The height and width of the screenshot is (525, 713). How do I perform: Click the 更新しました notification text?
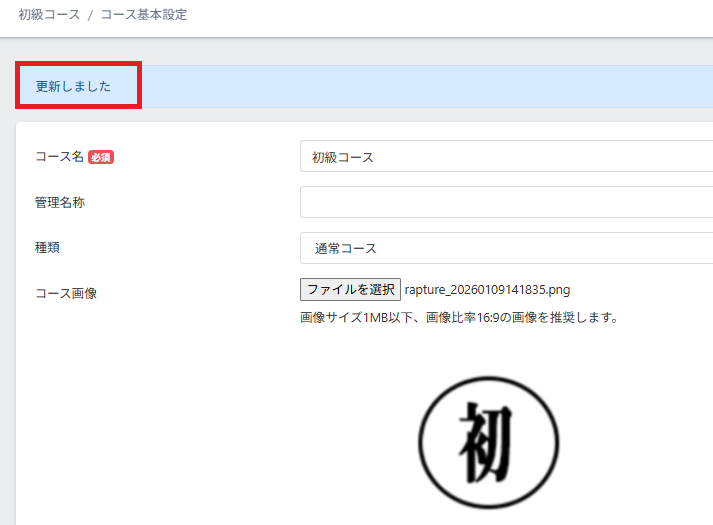(x=73, y=87)
